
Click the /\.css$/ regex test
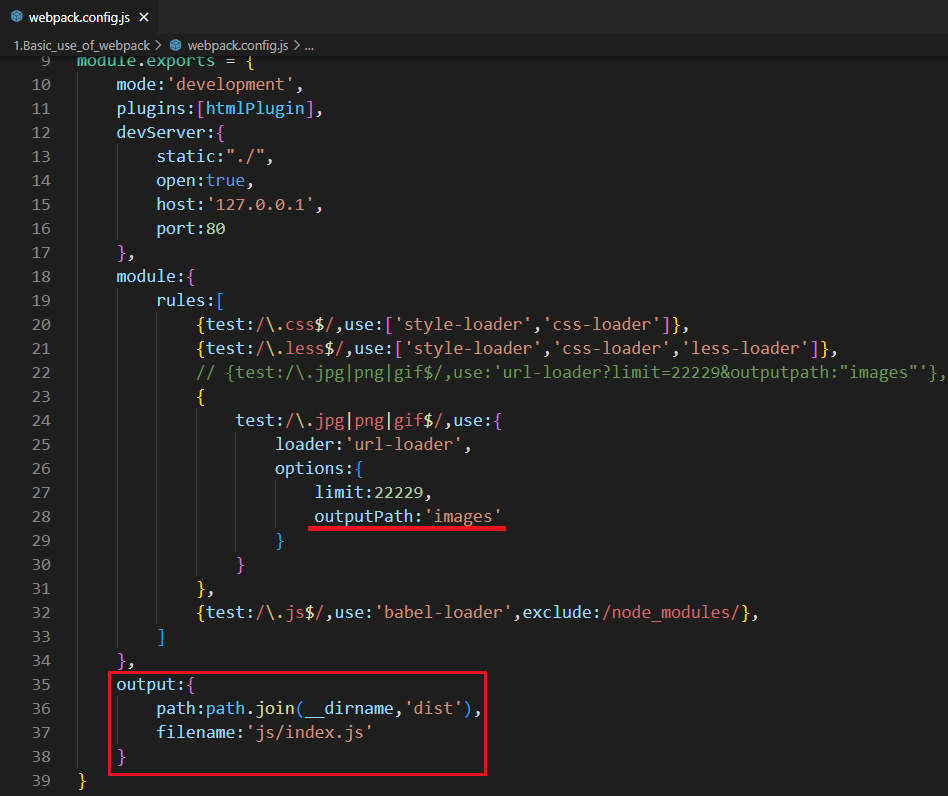click(x=294, y=325)
